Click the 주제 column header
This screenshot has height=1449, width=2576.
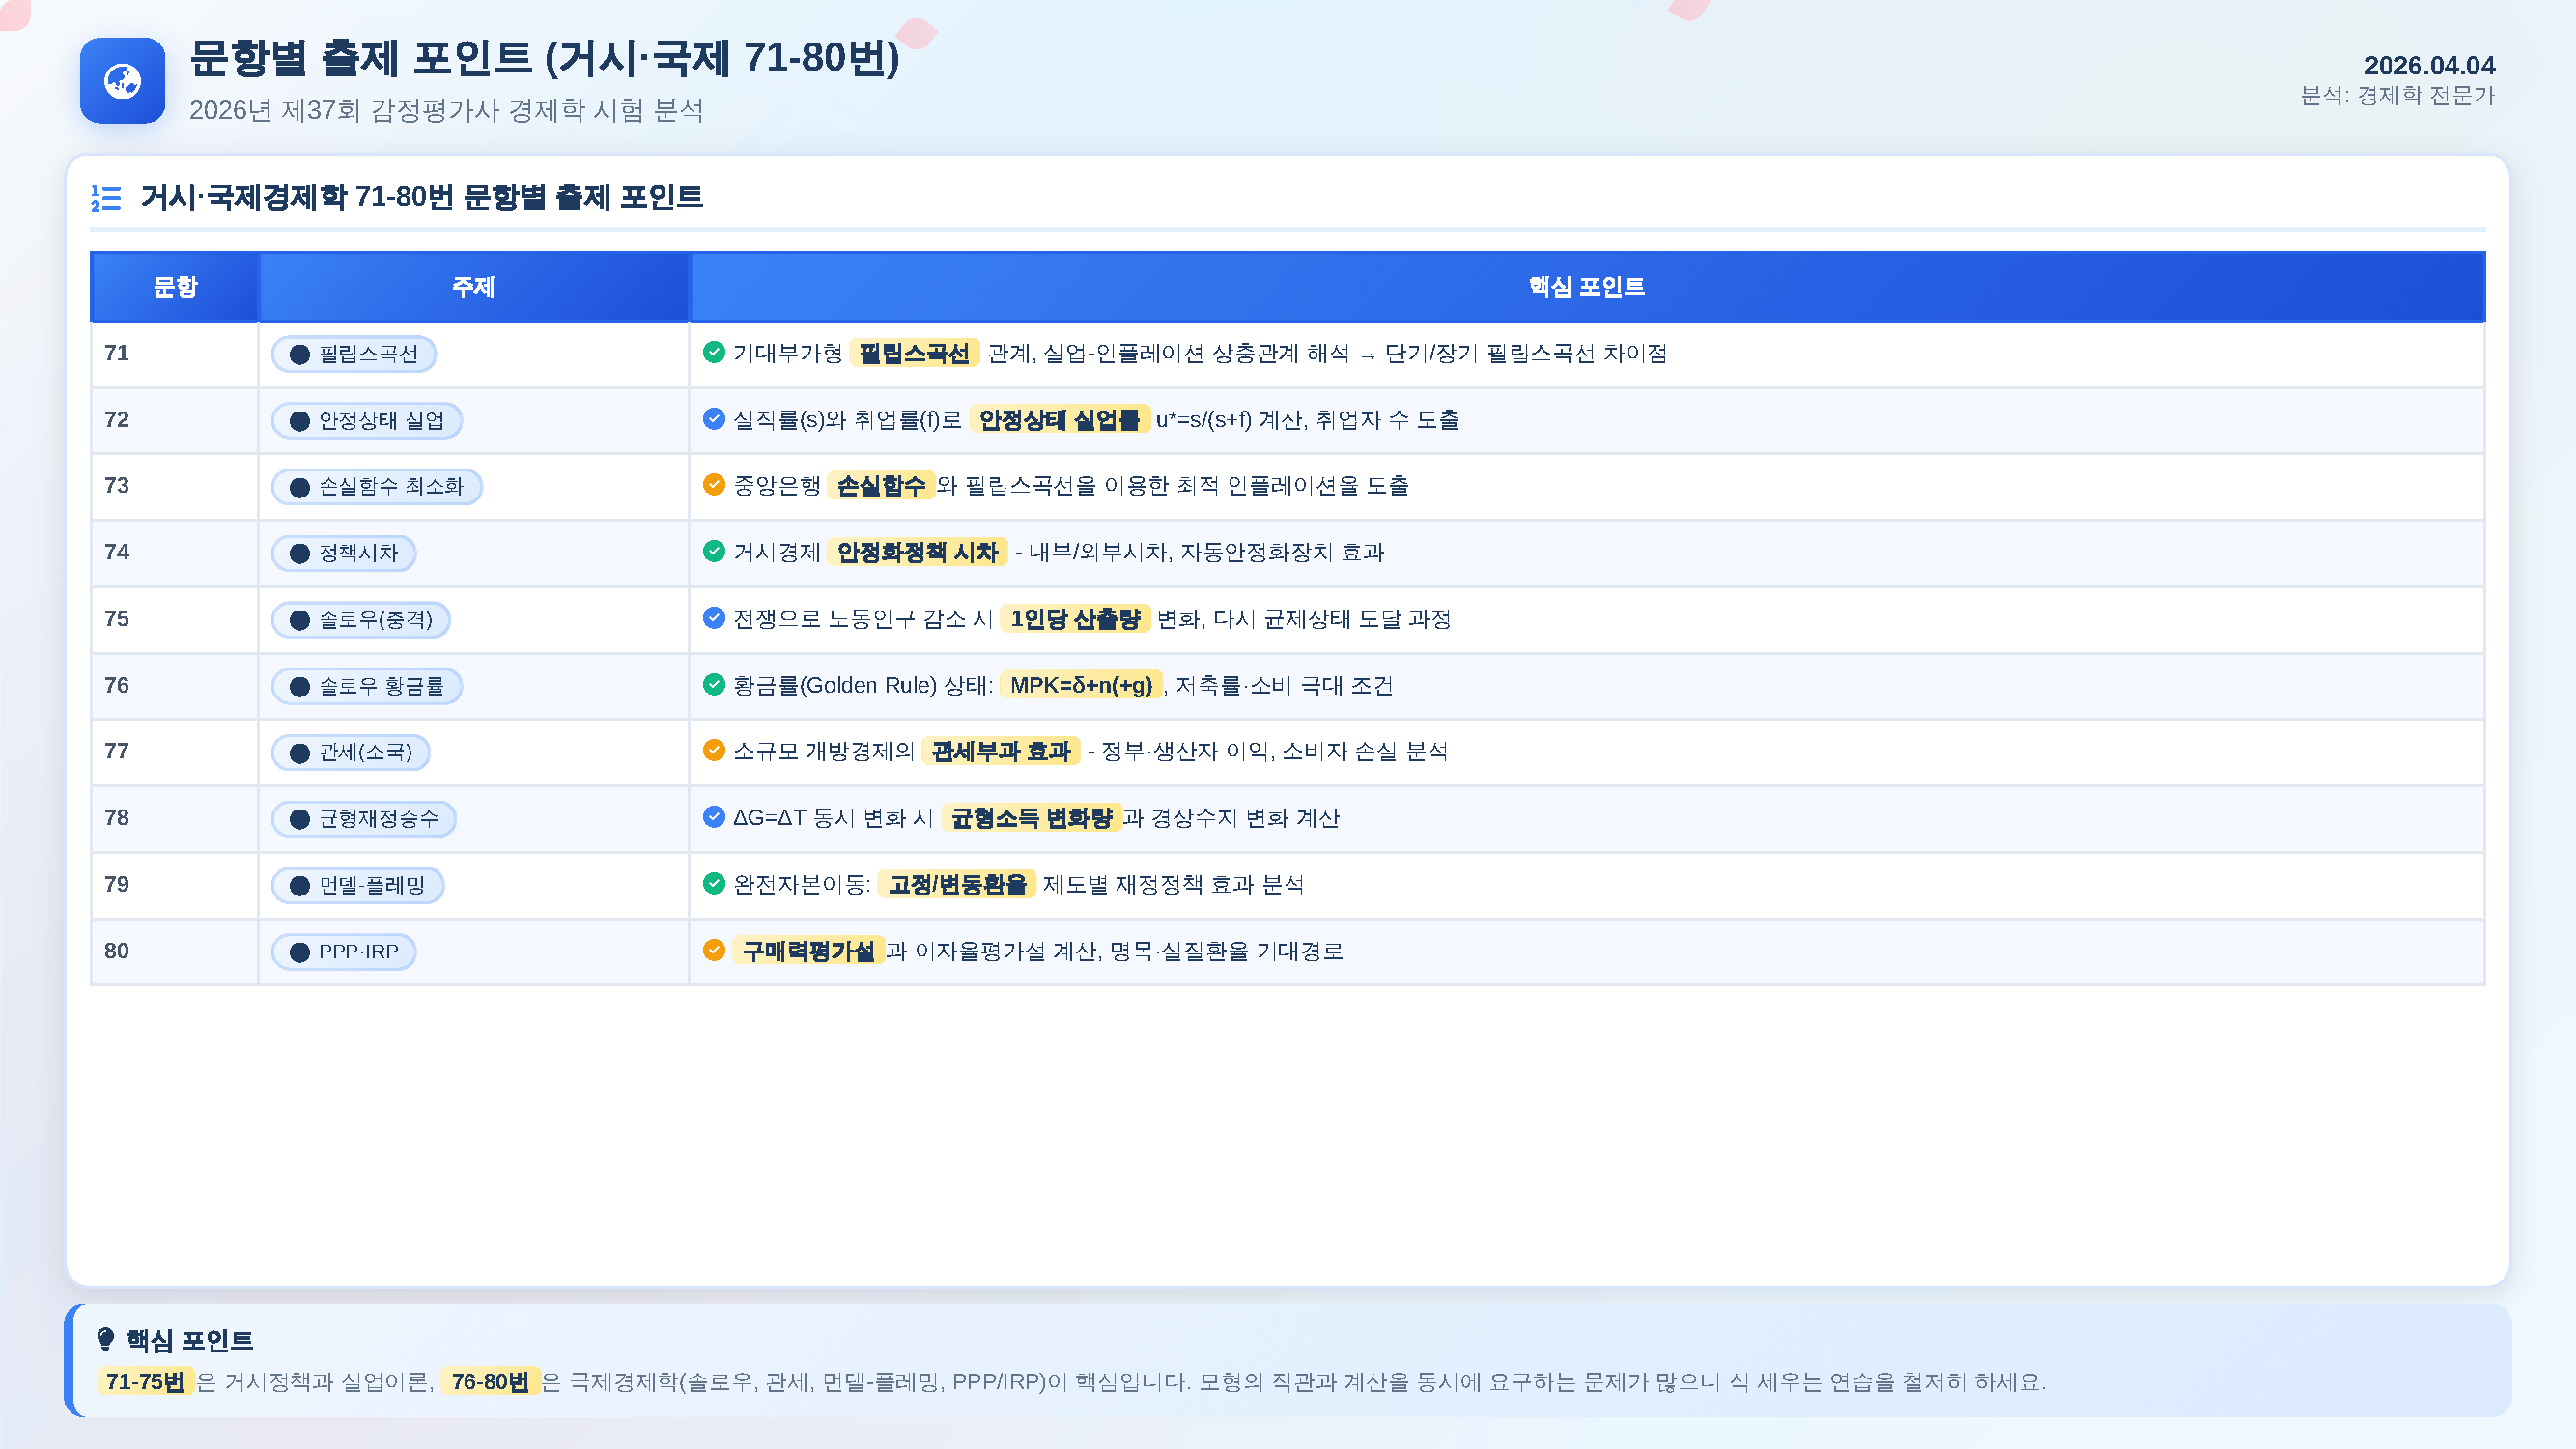click(x=473, y=287)
